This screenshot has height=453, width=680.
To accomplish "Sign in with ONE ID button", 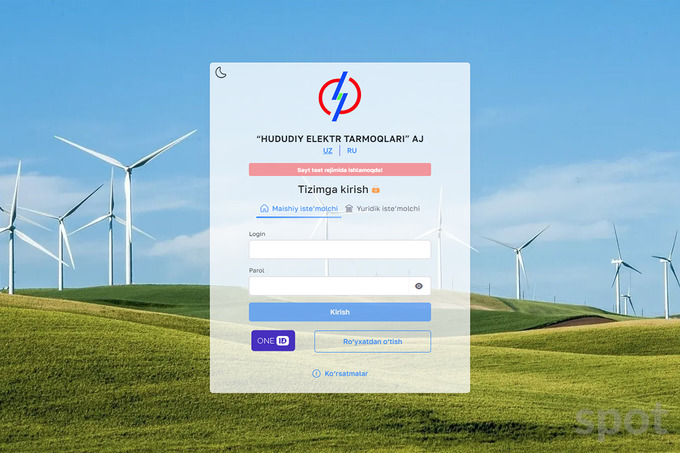I will (x=273, y=341).
